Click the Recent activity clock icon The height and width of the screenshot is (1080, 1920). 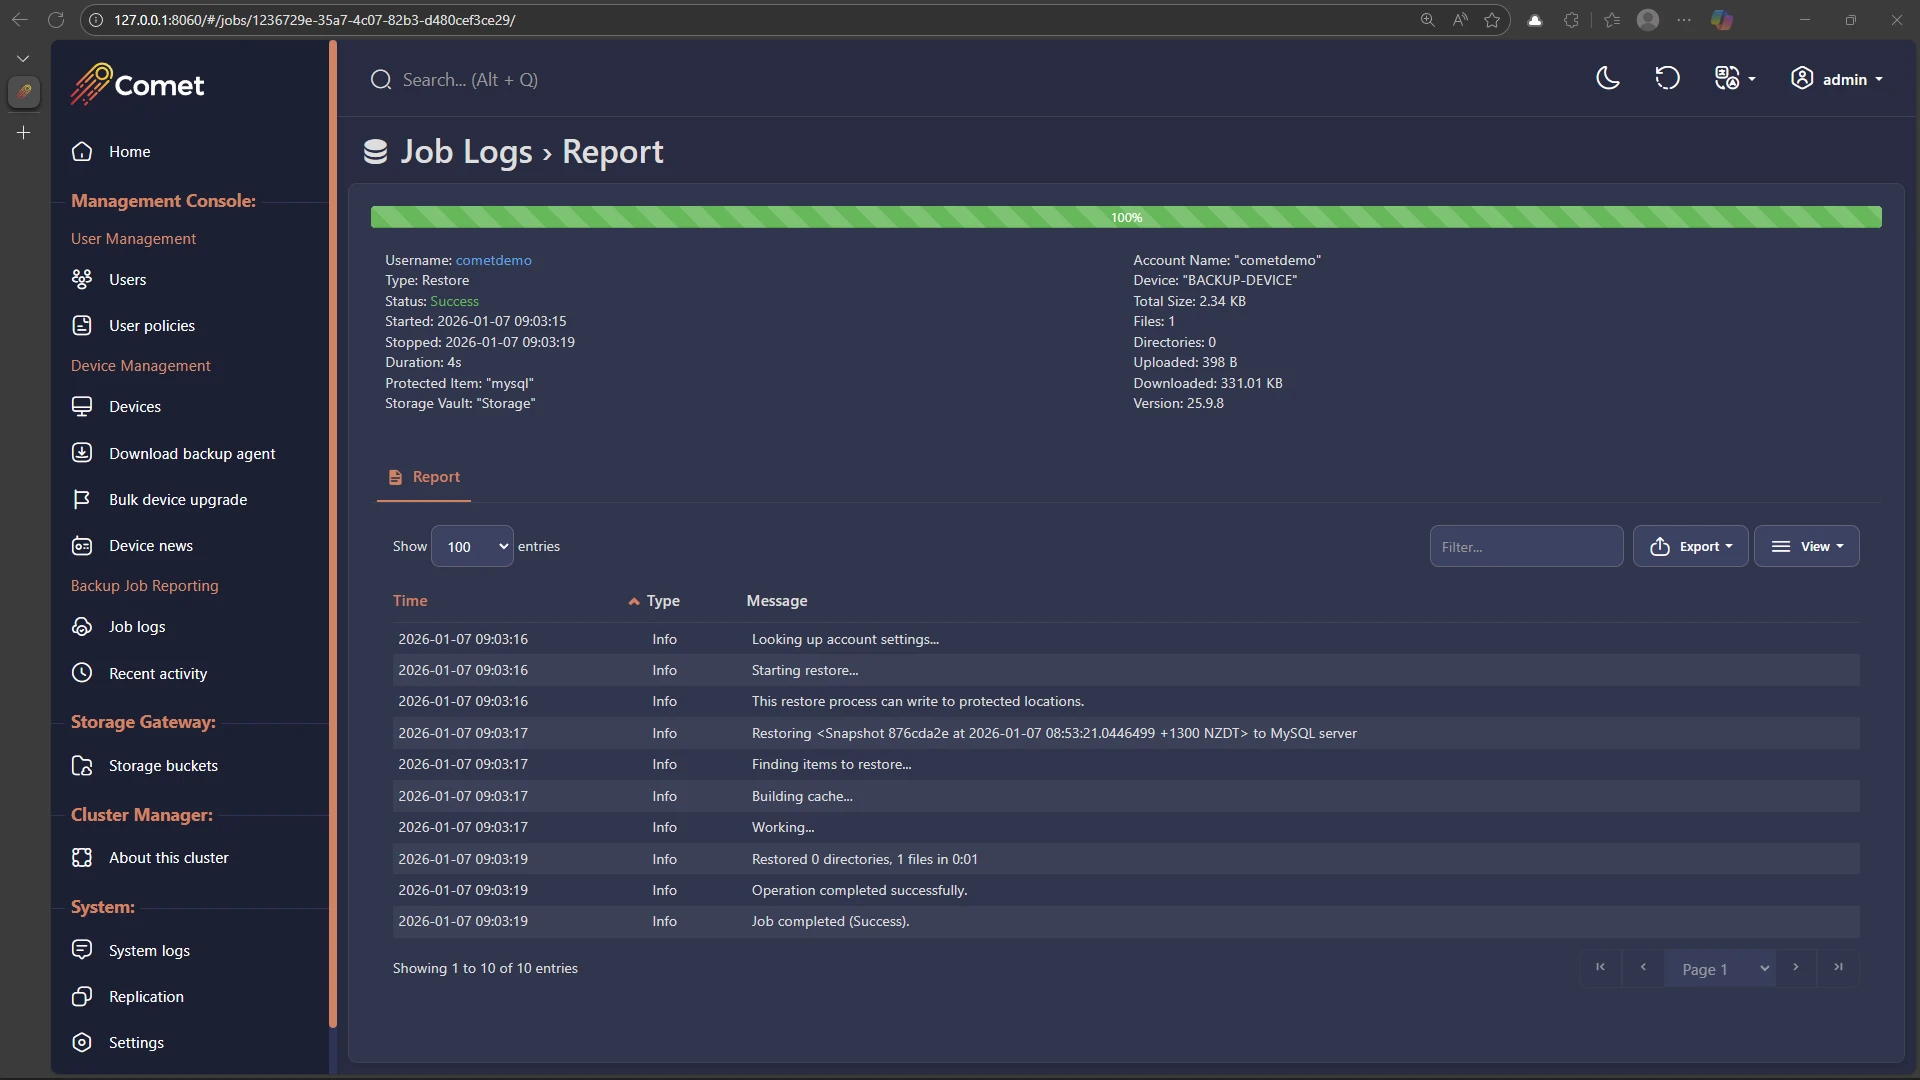tap(82, 673)
